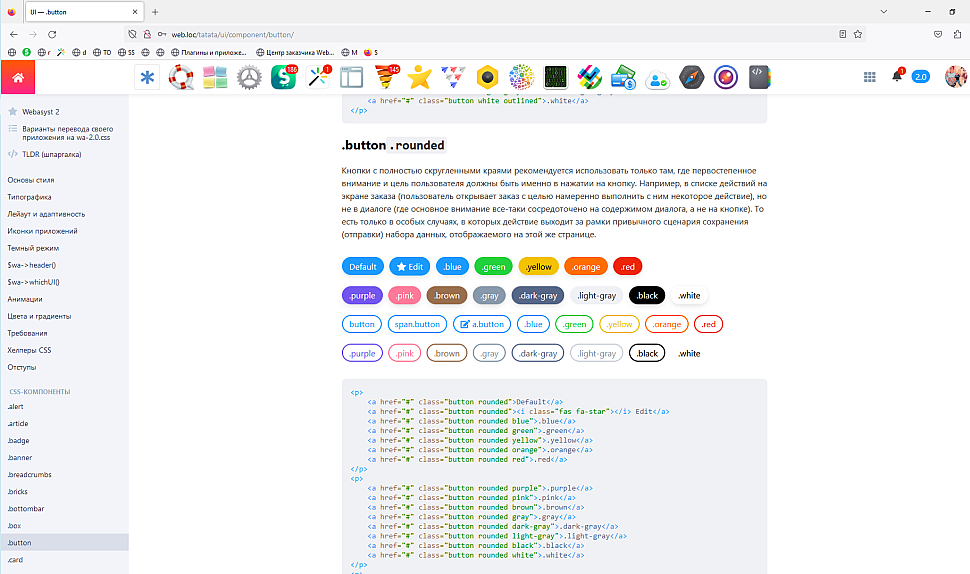Open the yellow star app icon
The width and height of the screenshot is (970, 574).
click(x=419, y=77)
